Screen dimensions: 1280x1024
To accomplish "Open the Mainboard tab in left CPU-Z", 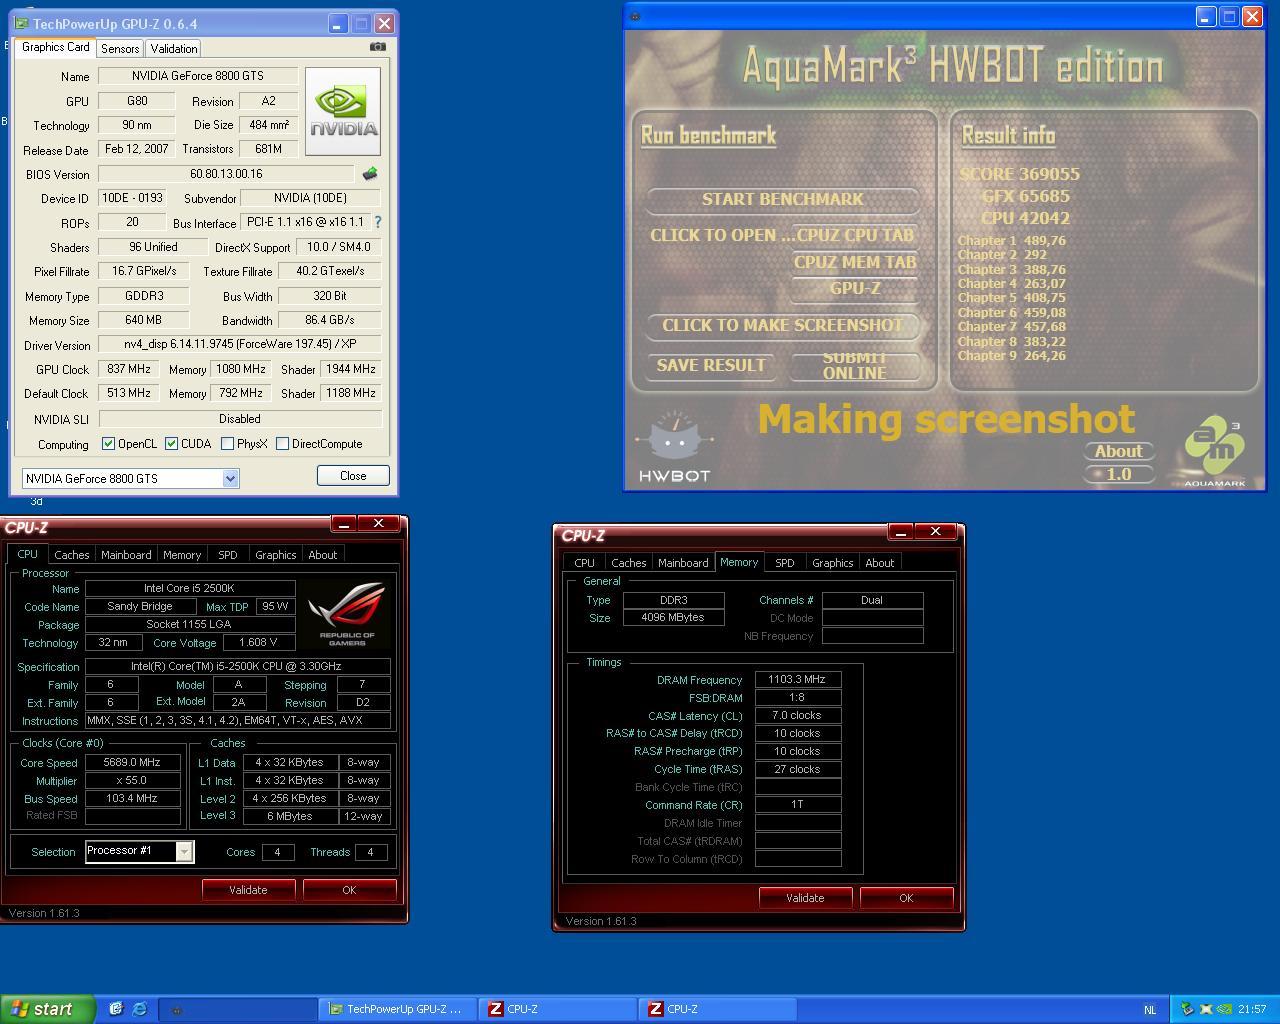I will [x=126, y=555].
